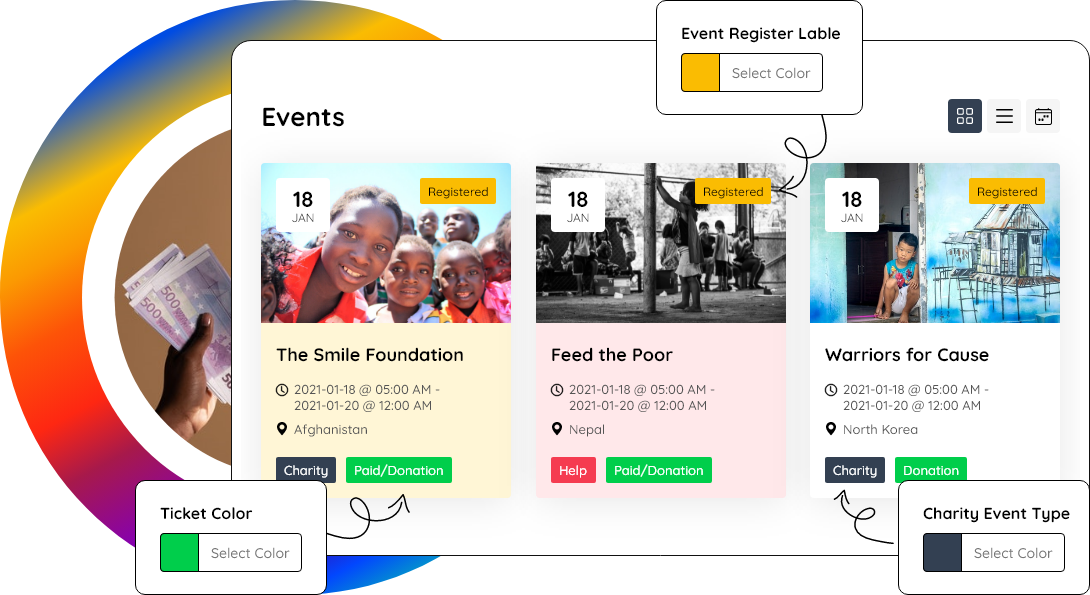Viewport: 1090px width, 595px height.
Task: Open The Smile Foundation event title
Action: [370, 355]
